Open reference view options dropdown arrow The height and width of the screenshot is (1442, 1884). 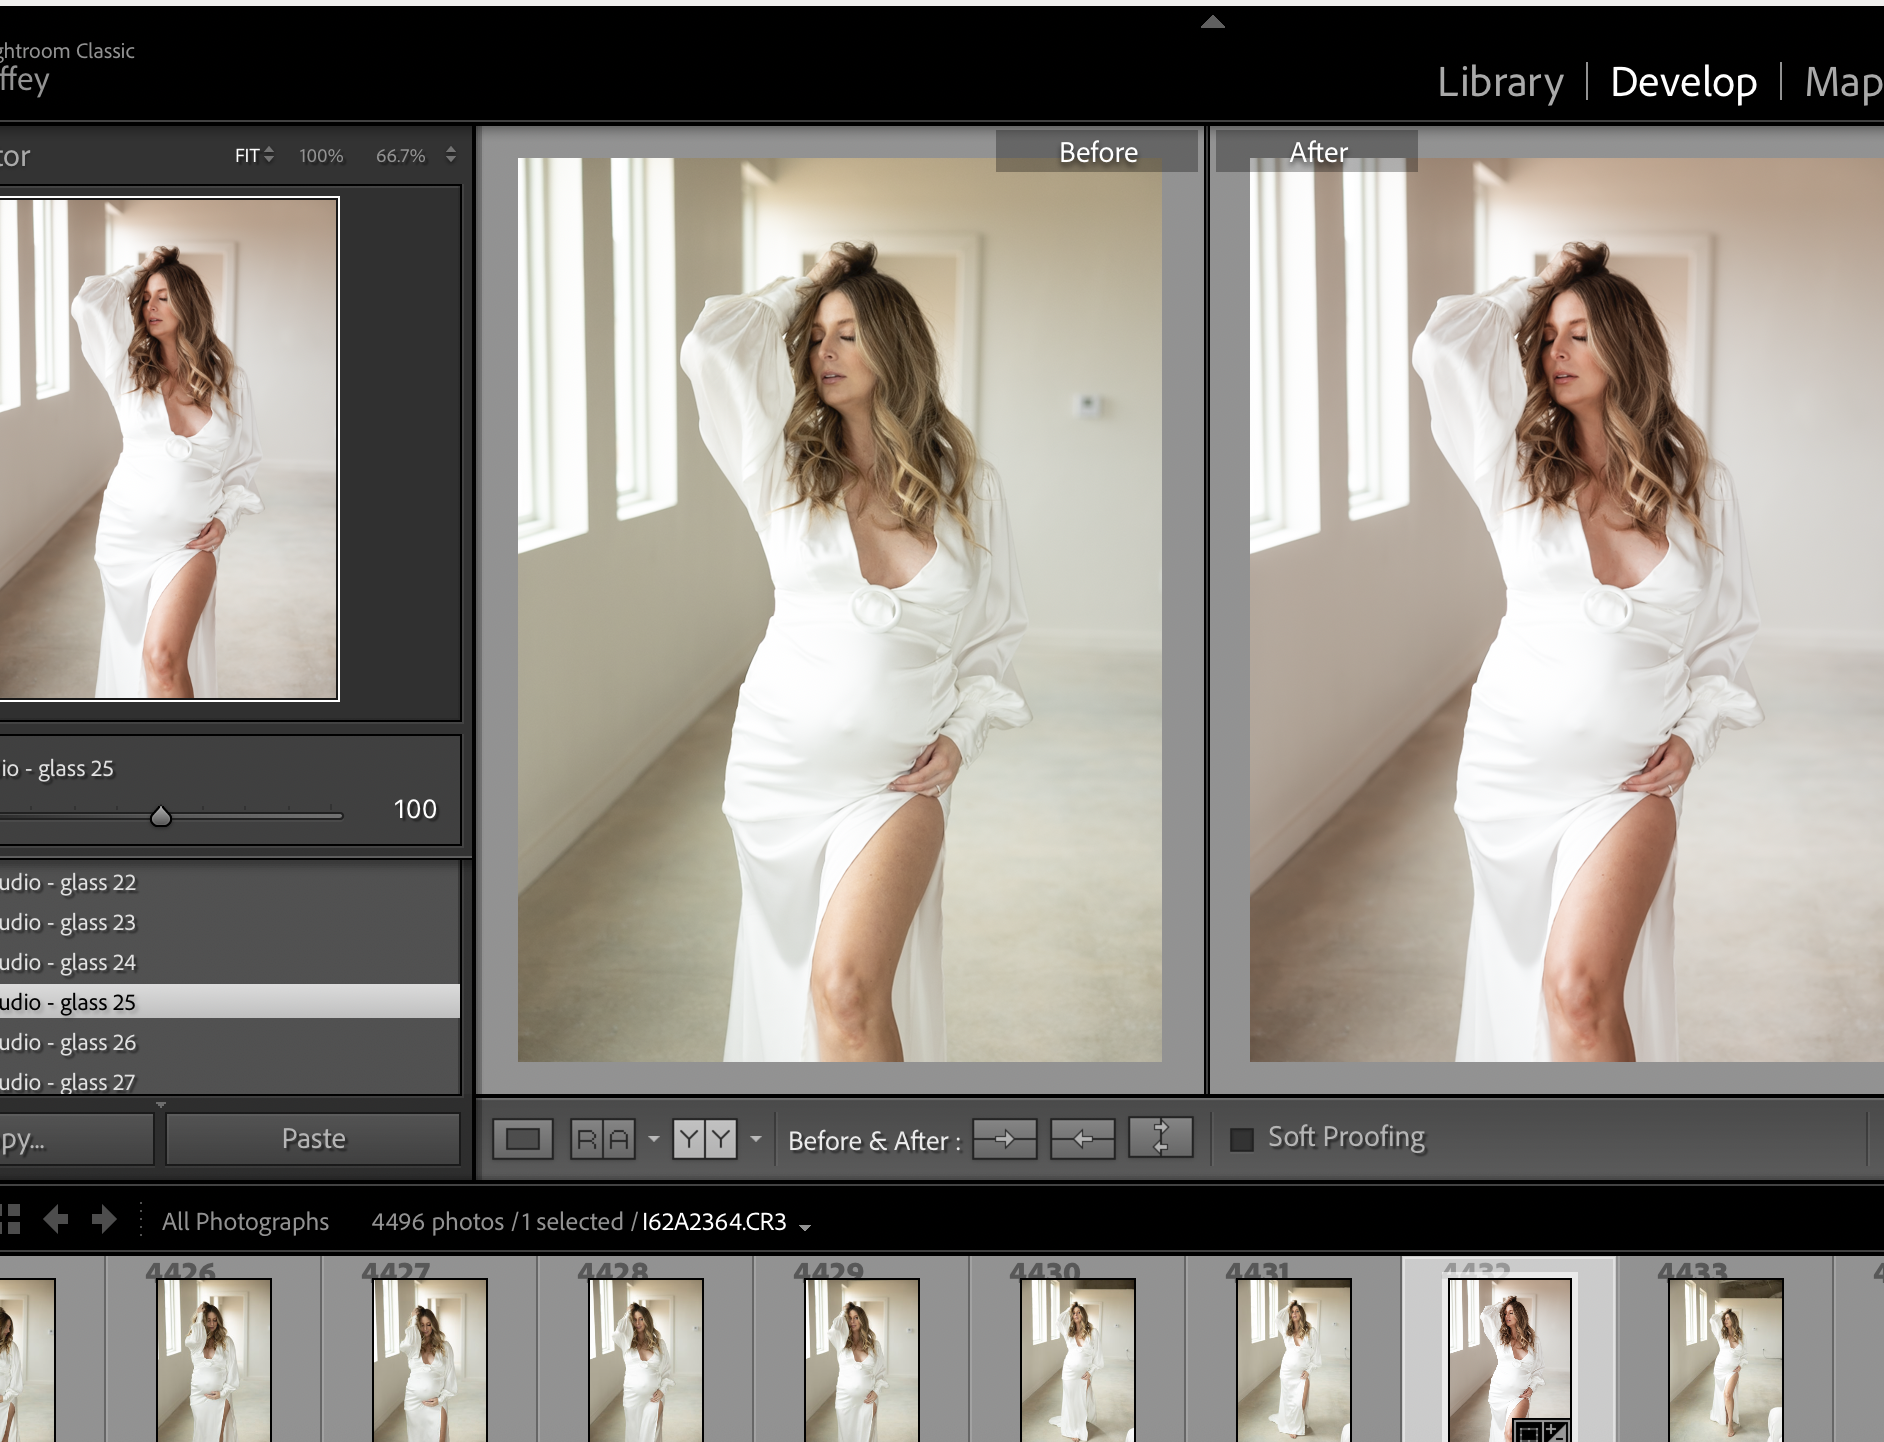point(654,1139)
